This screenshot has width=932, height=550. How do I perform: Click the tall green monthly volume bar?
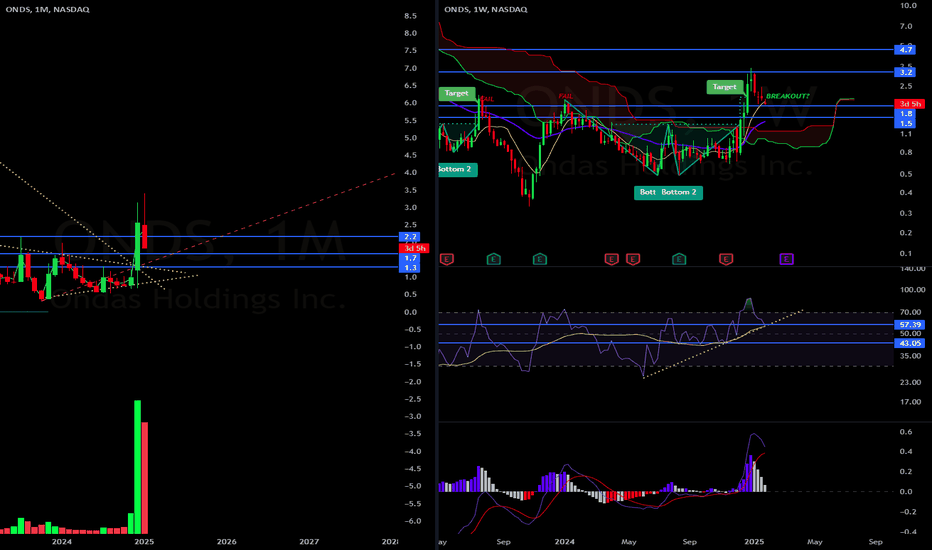137,467
